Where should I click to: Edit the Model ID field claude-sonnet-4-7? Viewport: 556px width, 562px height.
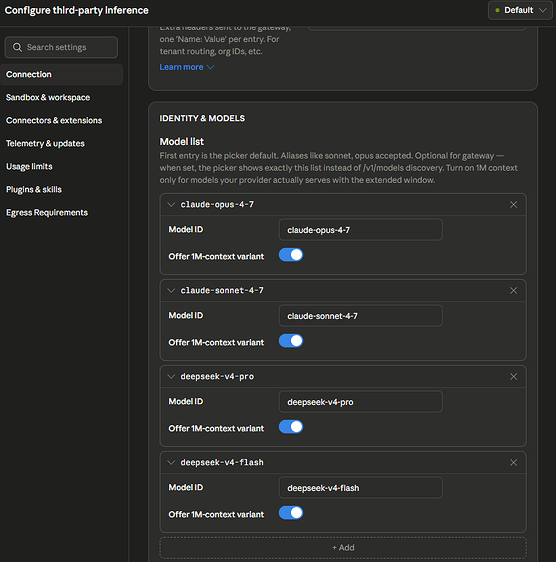point(360,316)
